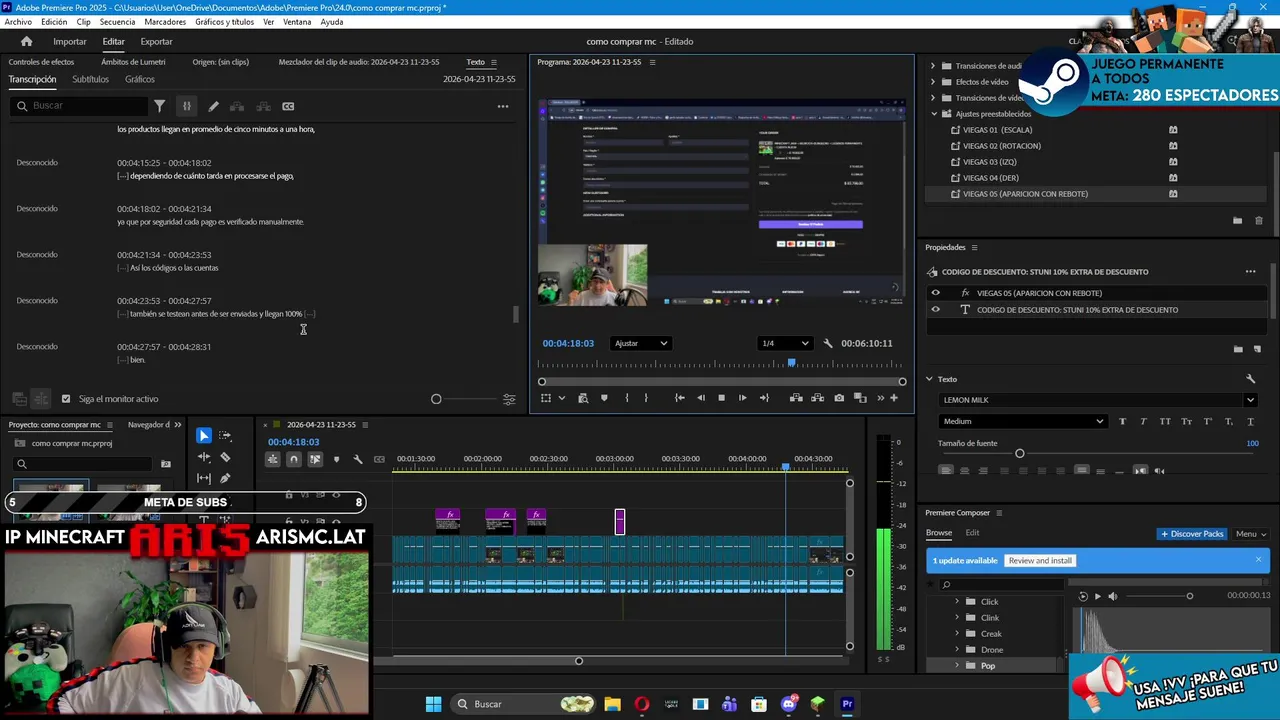This screenshot has height=720, width=1280.
Task: Toggle linked selection in timeline
Action: click(x=315, y=459)
